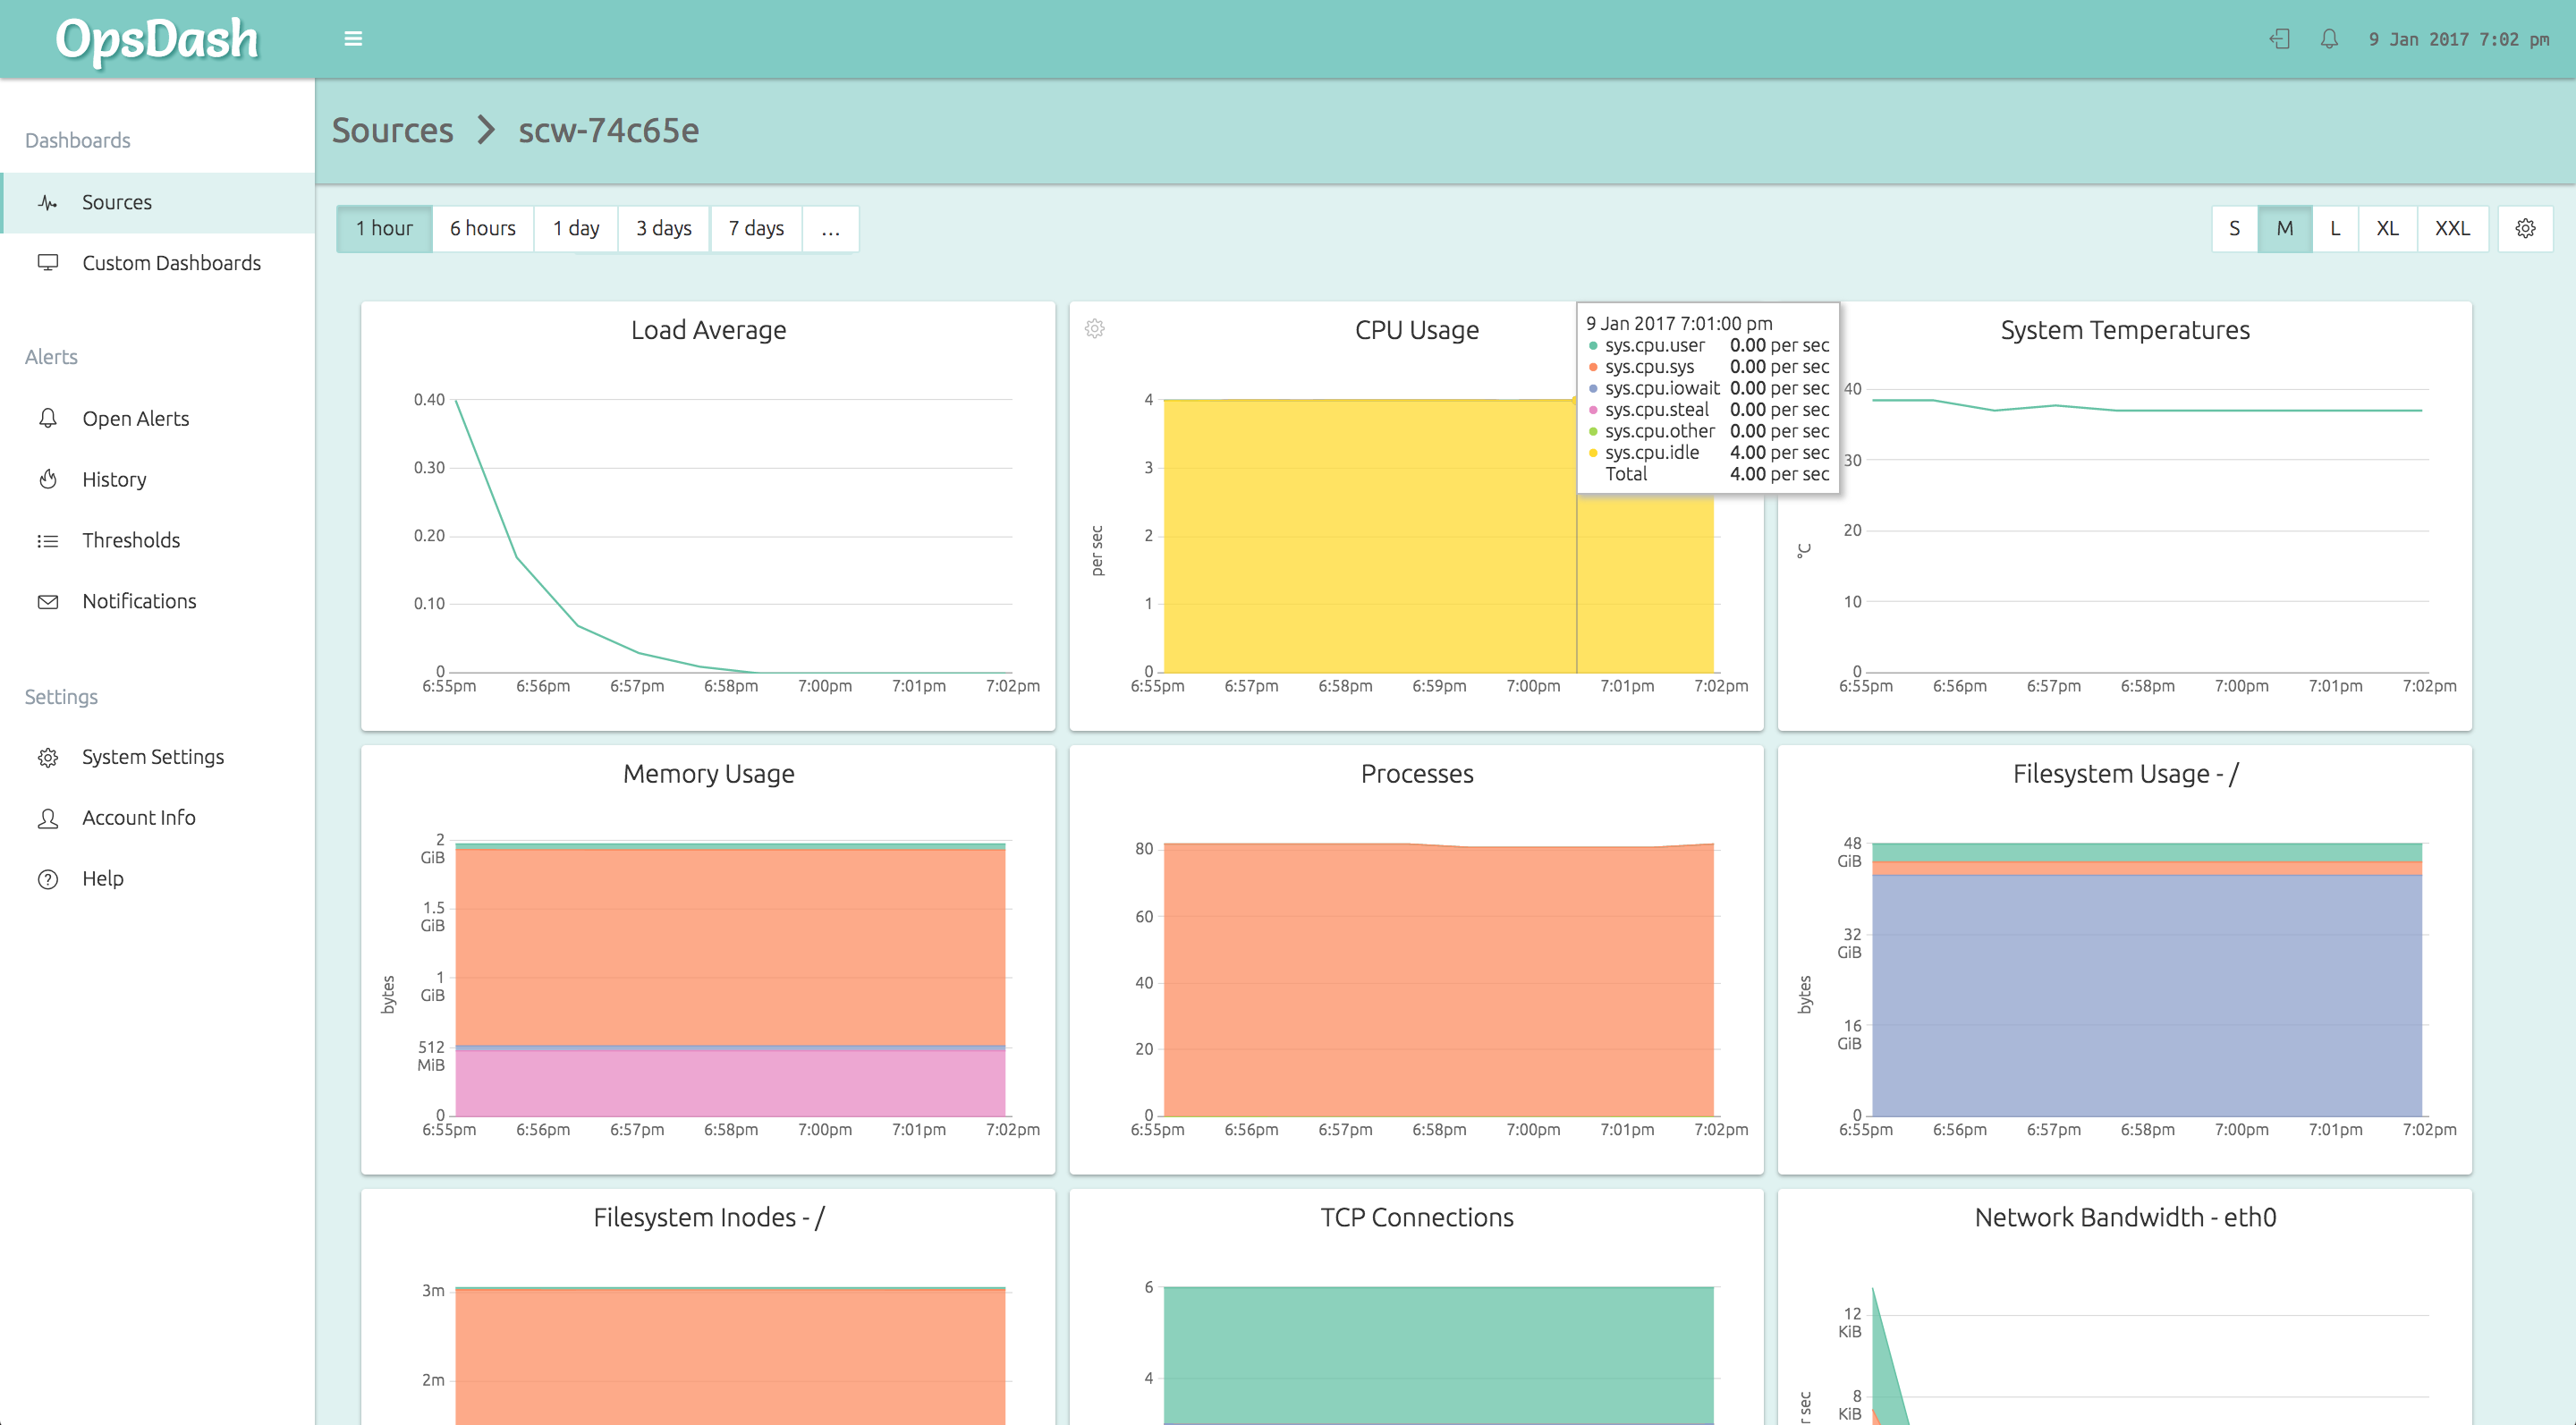Screen dimensions: 2576x1425
Task: Select the 7 days time range
Action: click(756, 229)
